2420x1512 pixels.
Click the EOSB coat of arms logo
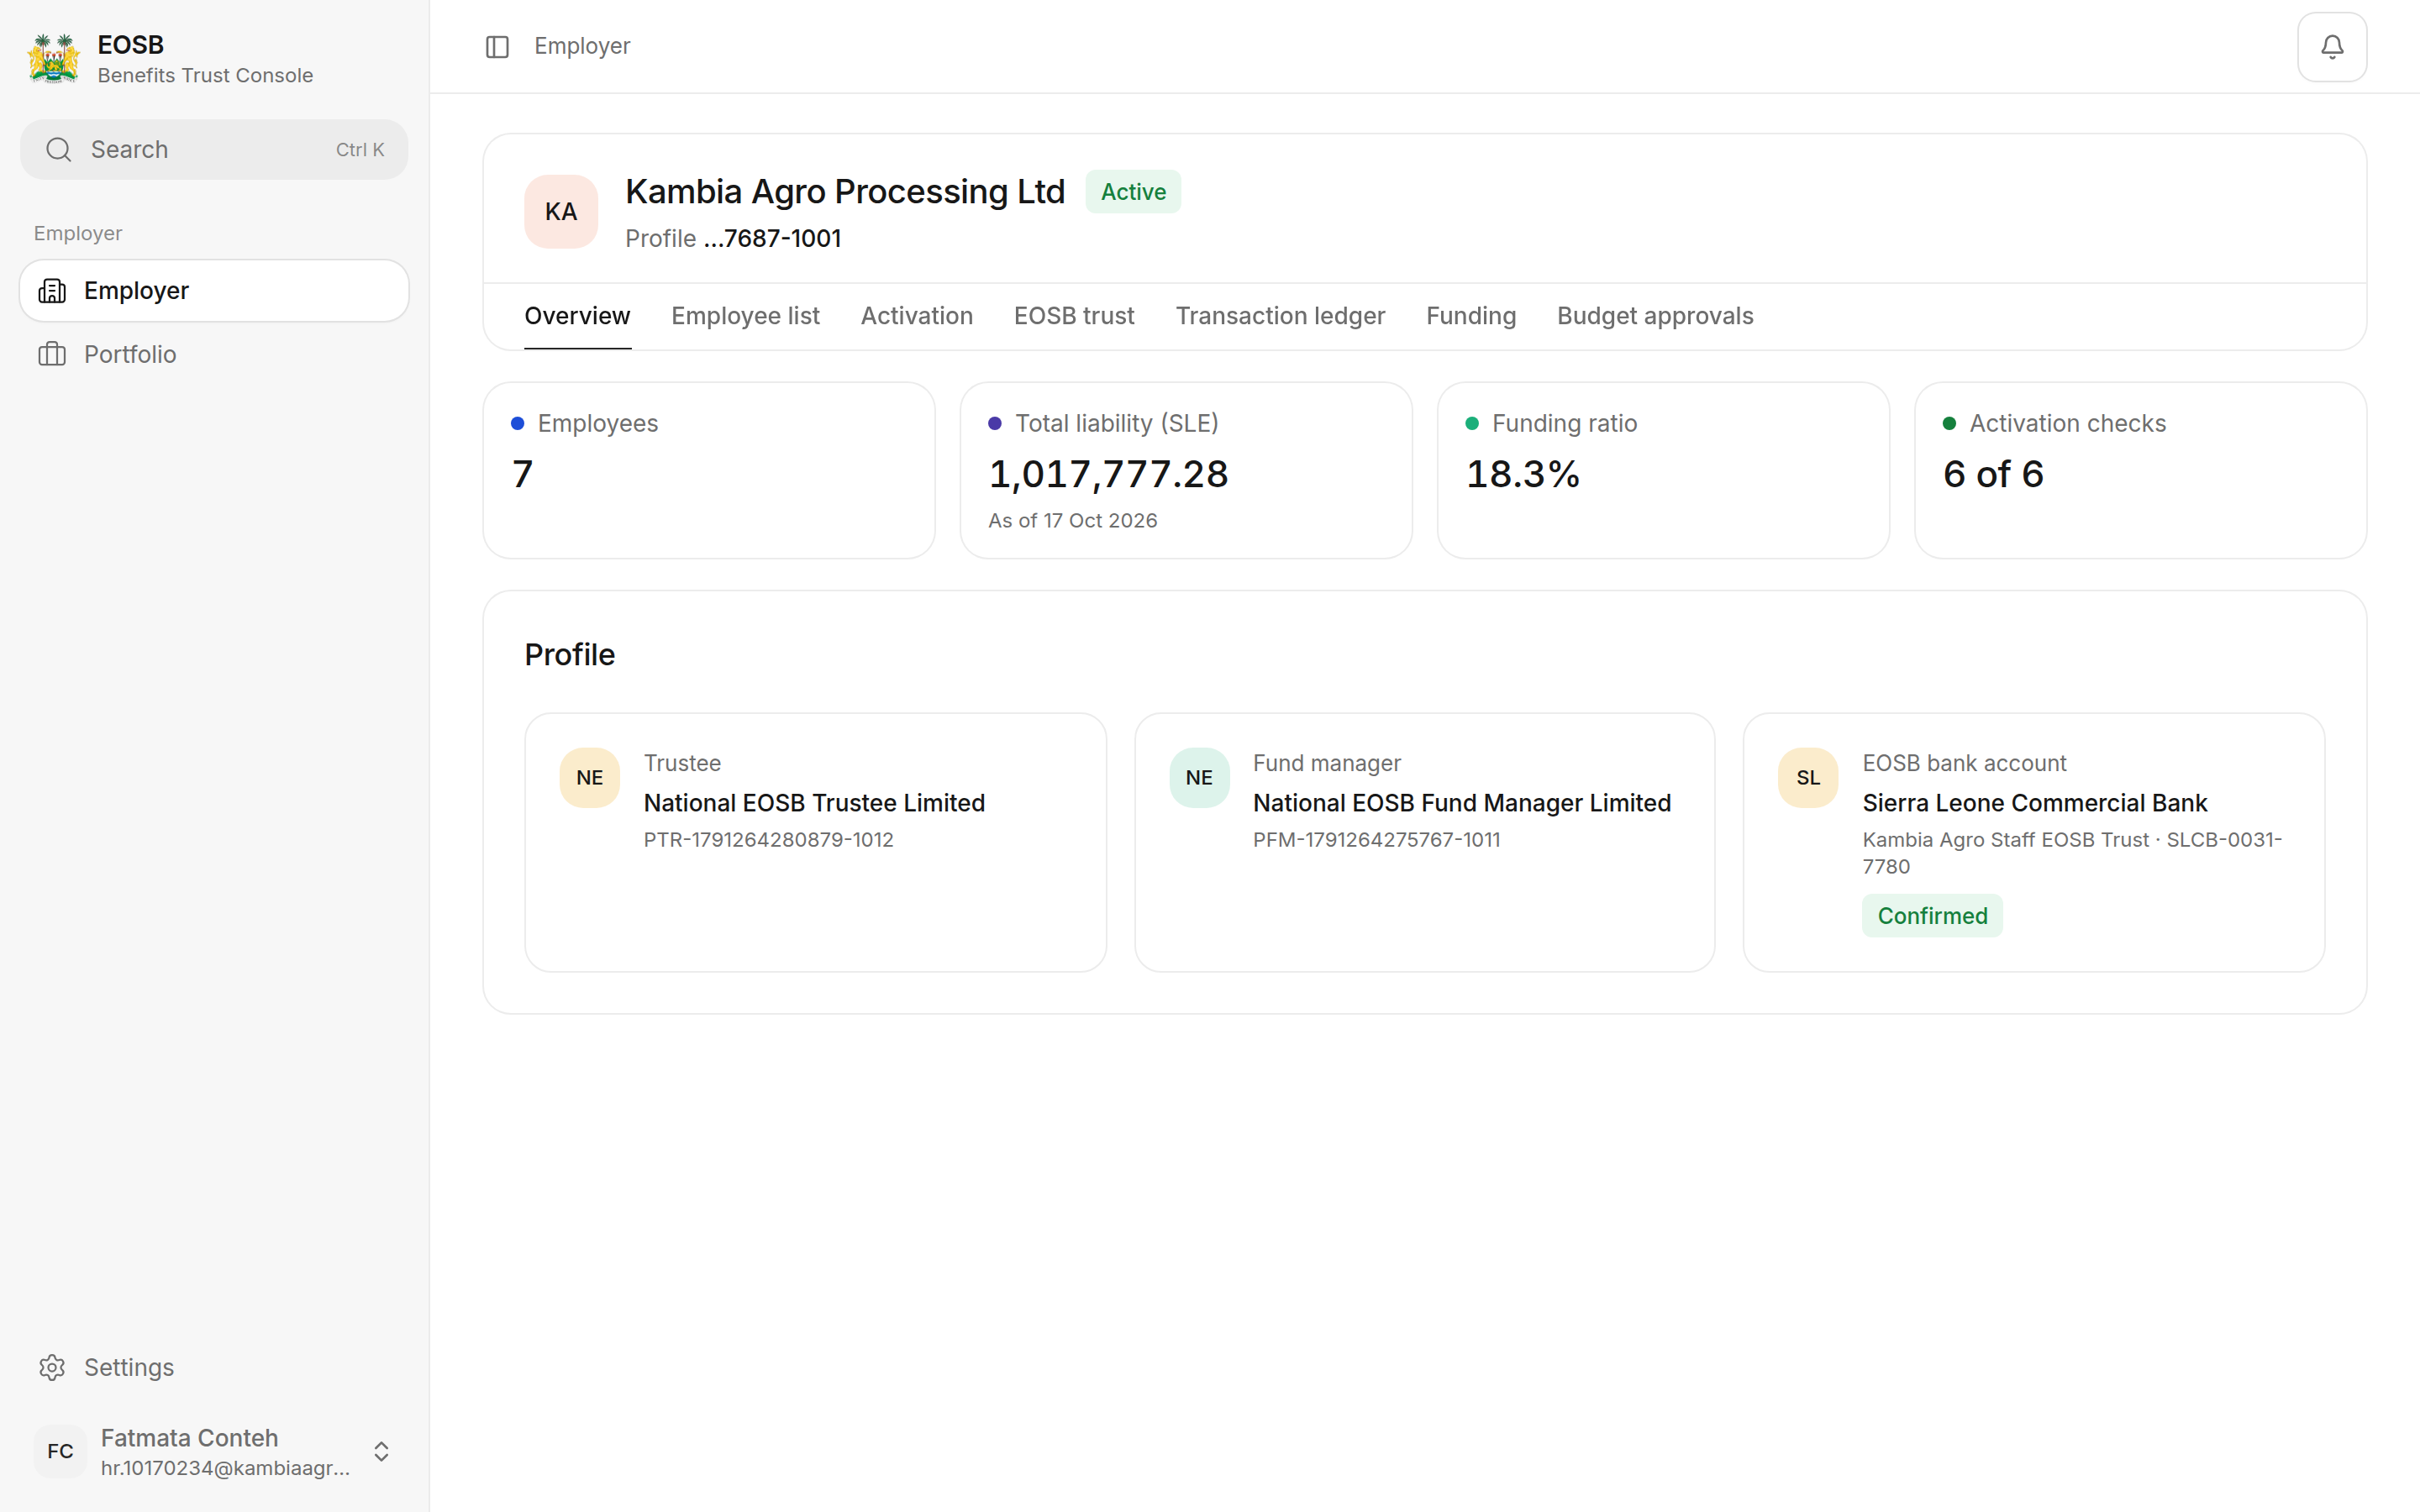(x=54, y=59)
